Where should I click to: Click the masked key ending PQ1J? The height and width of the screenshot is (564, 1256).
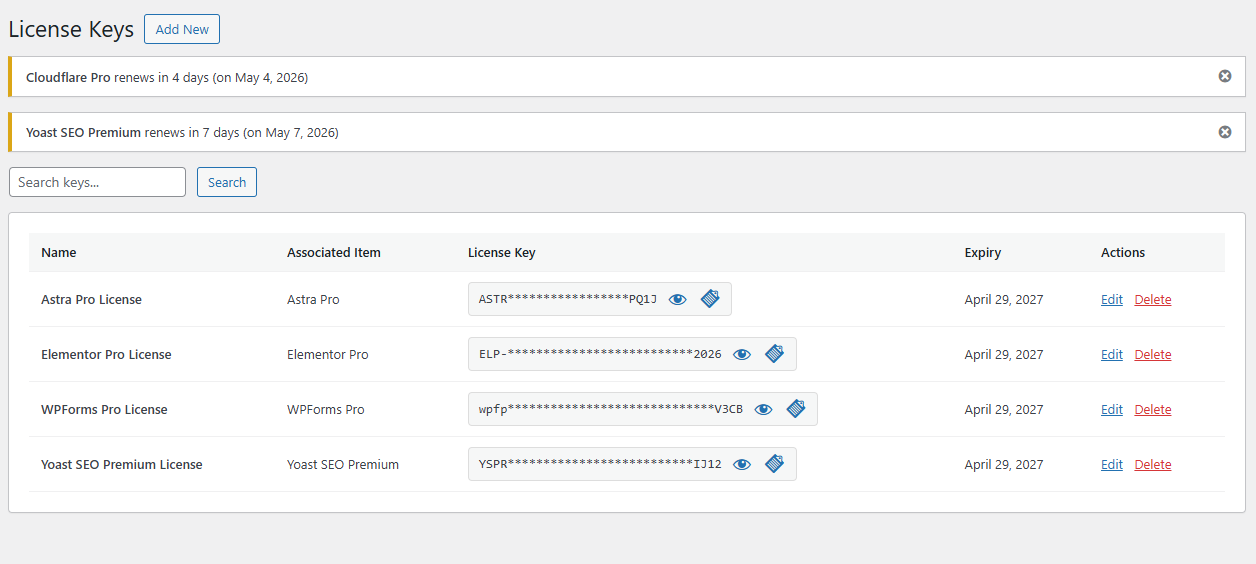click(568, 299)
